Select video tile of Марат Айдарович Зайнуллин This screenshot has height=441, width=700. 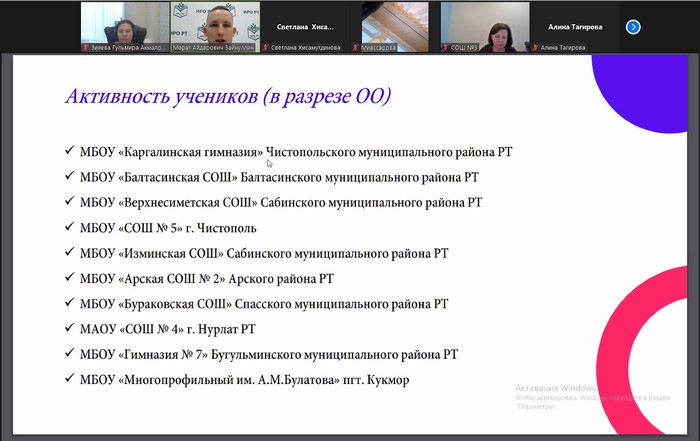click(215, 27)
